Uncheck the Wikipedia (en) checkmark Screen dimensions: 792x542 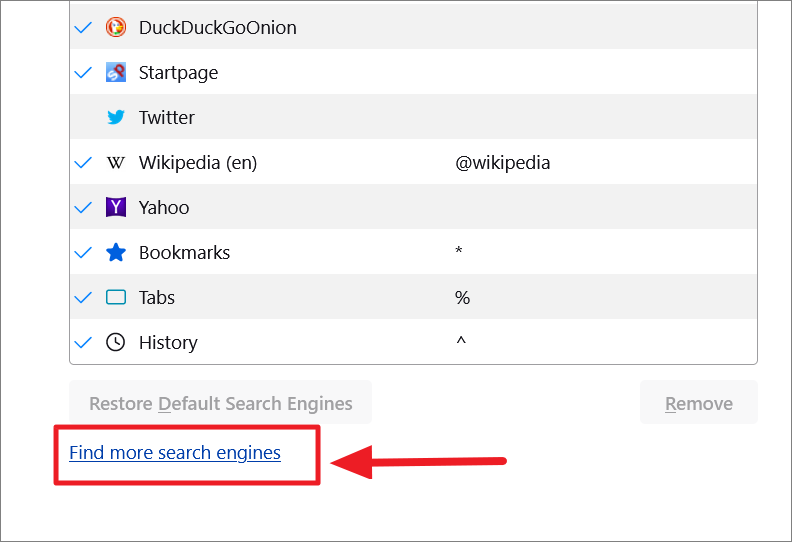[x=84, y=162]
